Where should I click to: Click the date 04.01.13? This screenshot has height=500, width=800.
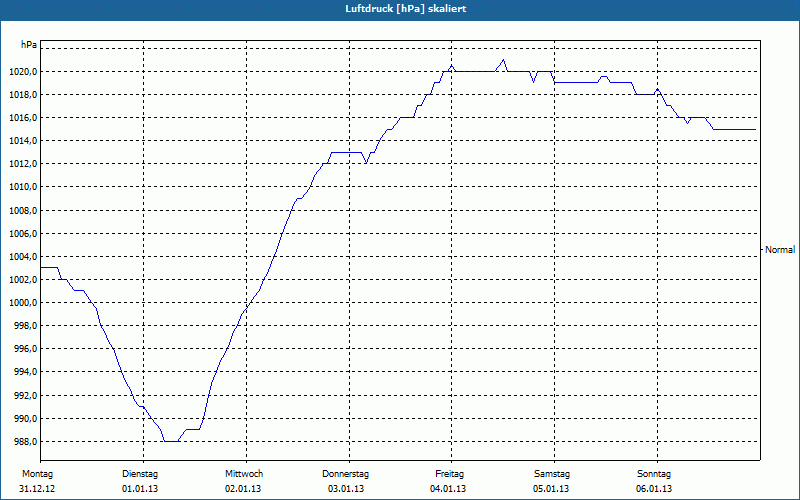[x=448, y=489]
